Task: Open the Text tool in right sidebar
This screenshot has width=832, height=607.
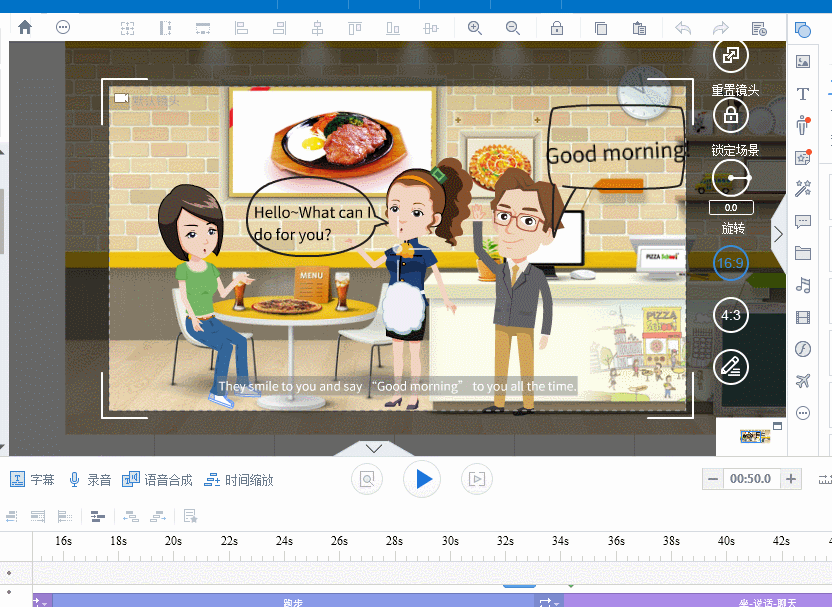Action: click(802, 93)
